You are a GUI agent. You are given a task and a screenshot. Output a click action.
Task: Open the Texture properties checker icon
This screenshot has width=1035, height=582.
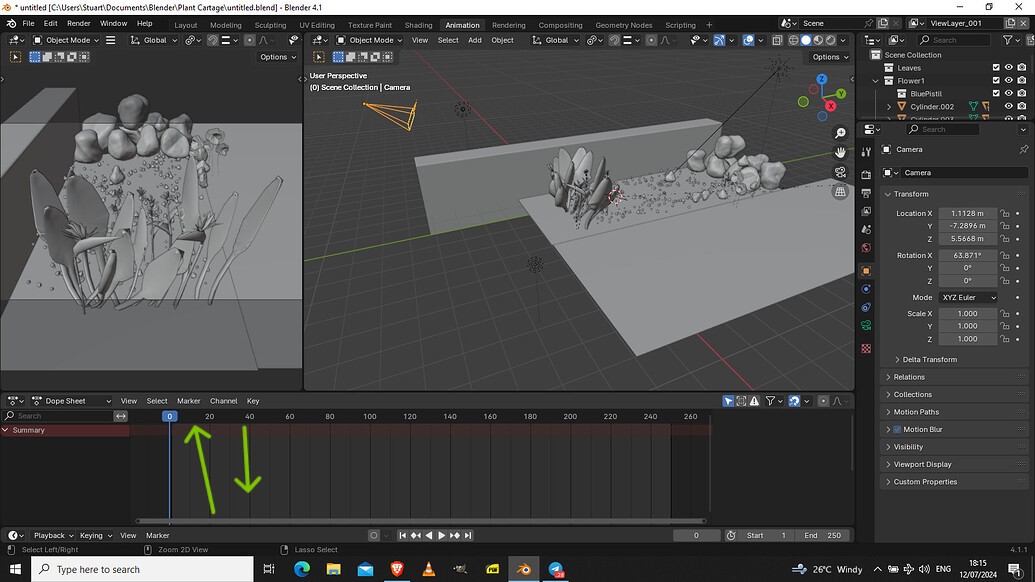[866, 348]
